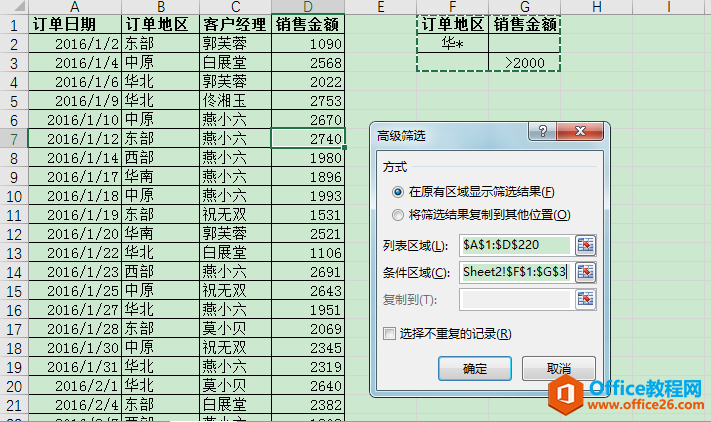711x422 pixels.
Task: Select row 12 header
Action: (x=14, y=234)
